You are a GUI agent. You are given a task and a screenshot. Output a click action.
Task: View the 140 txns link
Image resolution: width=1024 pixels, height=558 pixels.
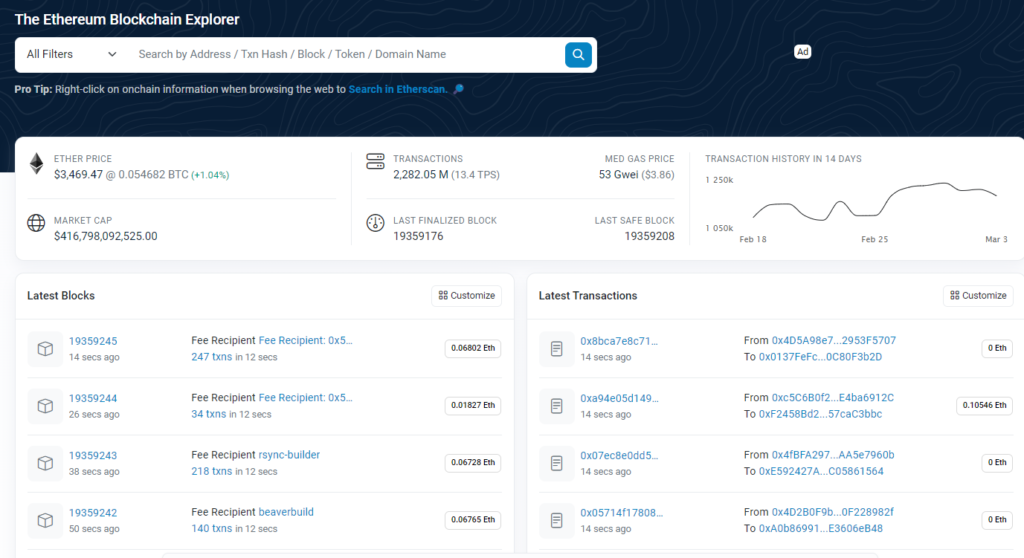(212, 528)
